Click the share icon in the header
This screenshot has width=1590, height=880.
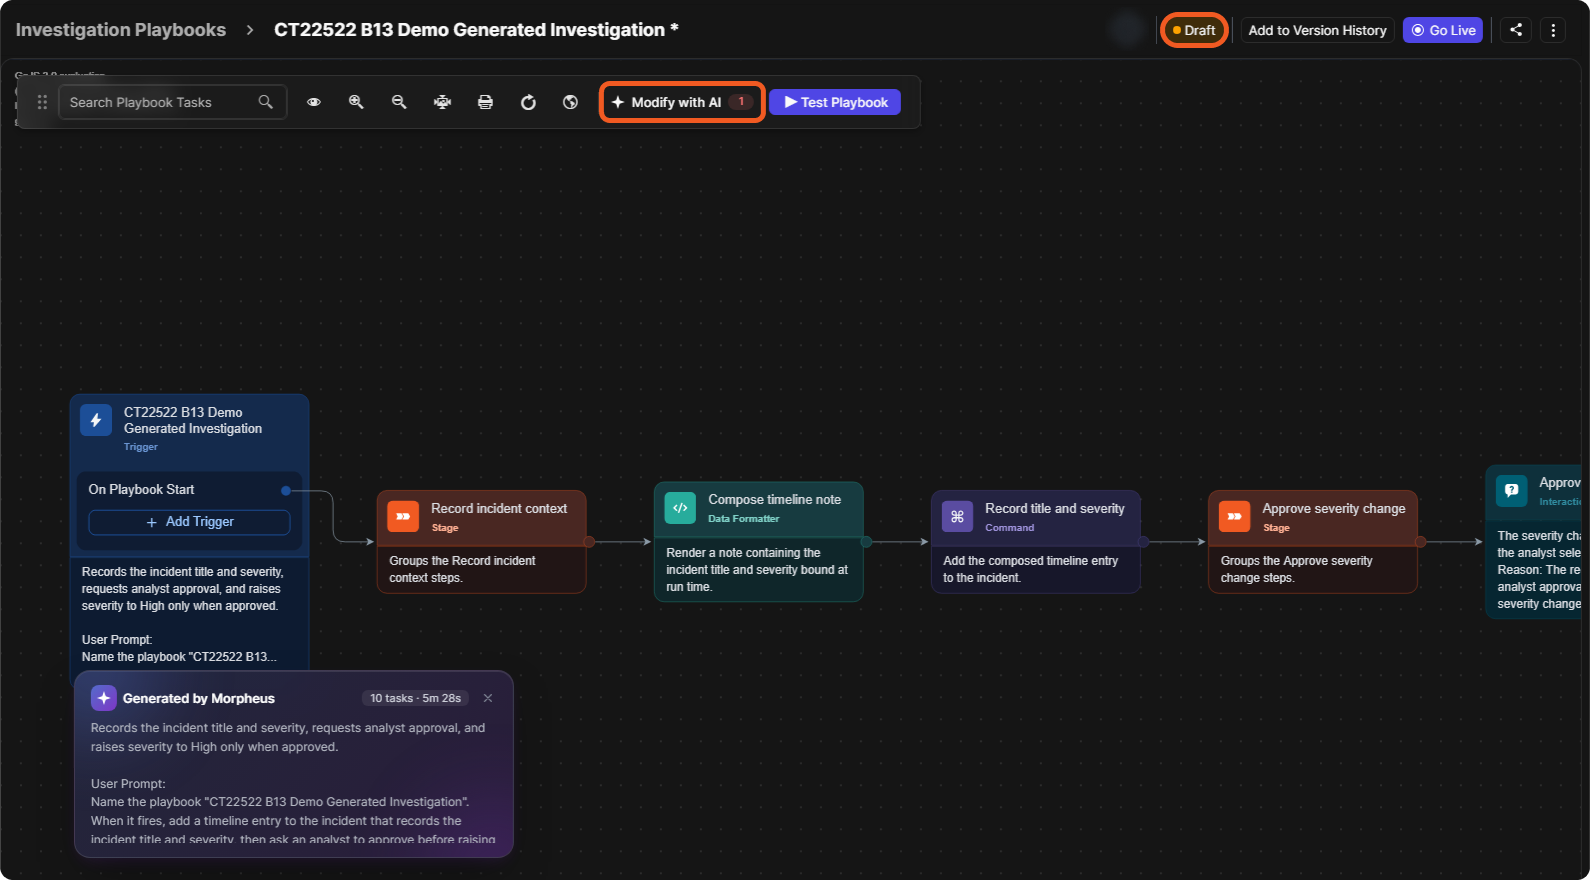click(x=1516, y=30)
